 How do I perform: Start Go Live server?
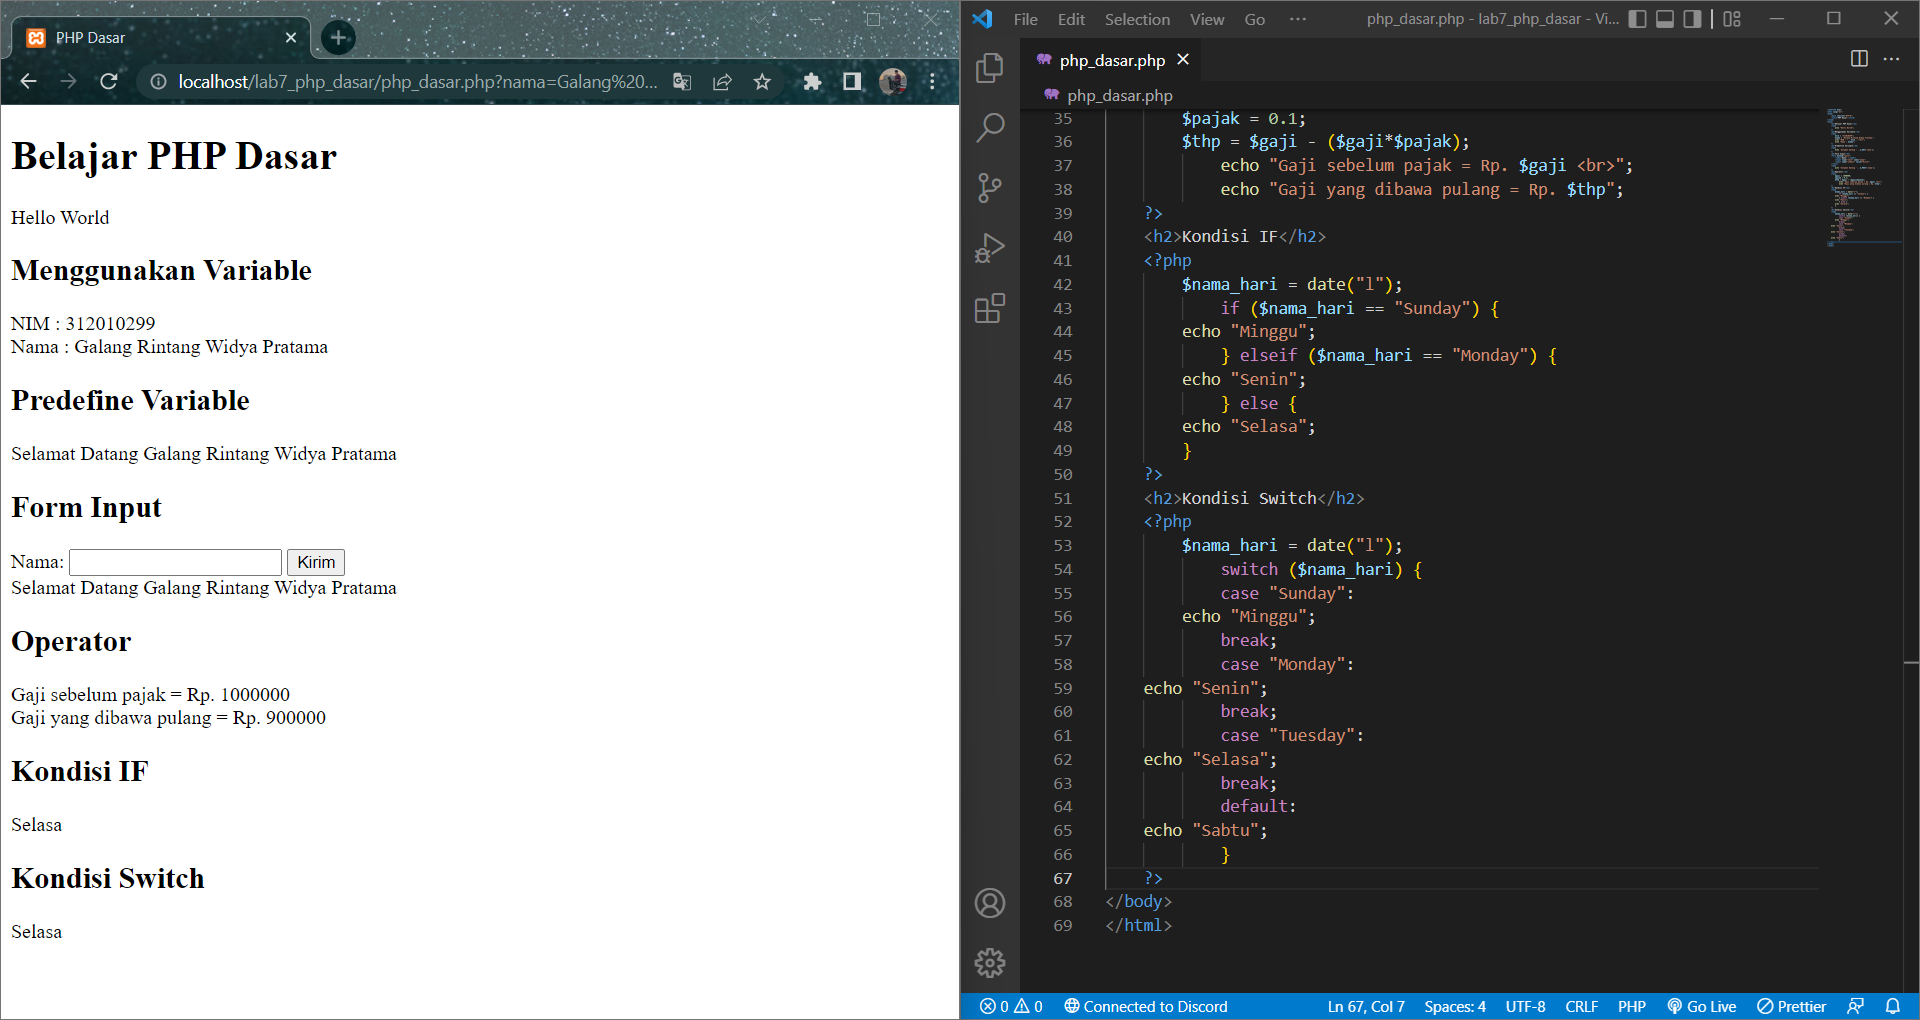[1701, 1006]
